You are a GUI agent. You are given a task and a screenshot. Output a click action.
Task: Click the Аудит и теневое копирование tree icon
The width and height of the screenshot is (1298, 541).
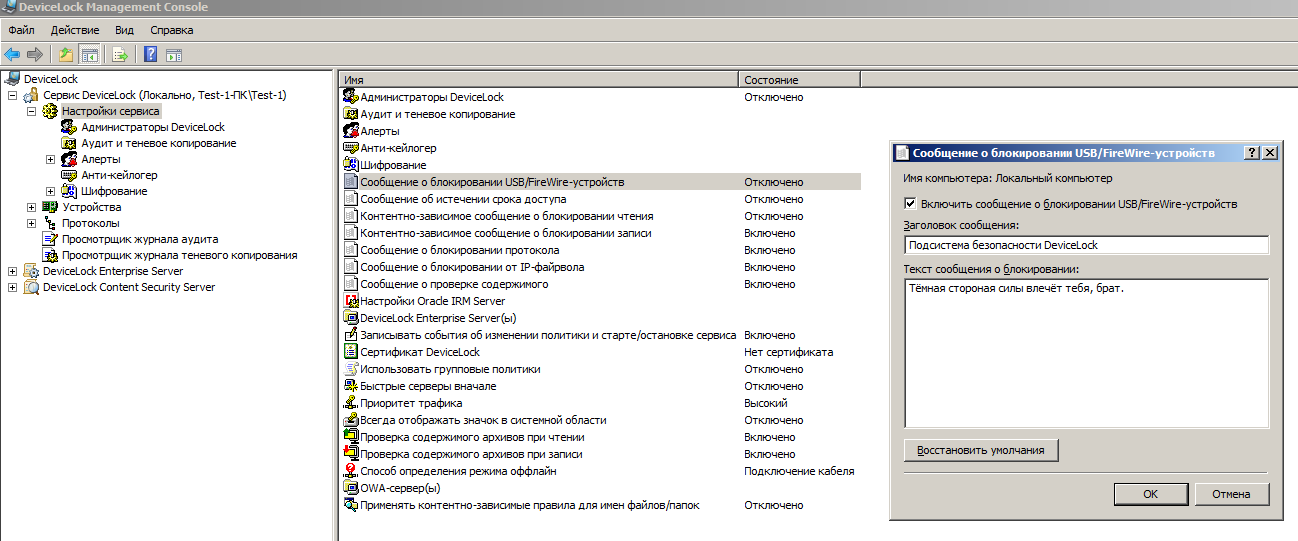(x=69, y=143)
